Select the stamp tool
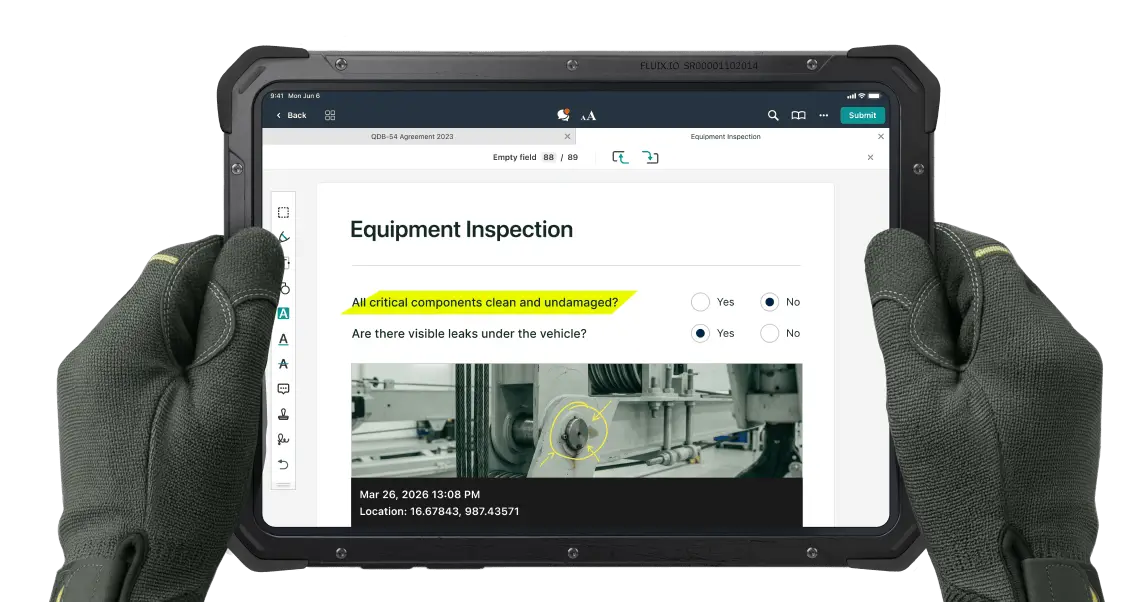This screenshot has height=602, width=1141. [283, 414]
